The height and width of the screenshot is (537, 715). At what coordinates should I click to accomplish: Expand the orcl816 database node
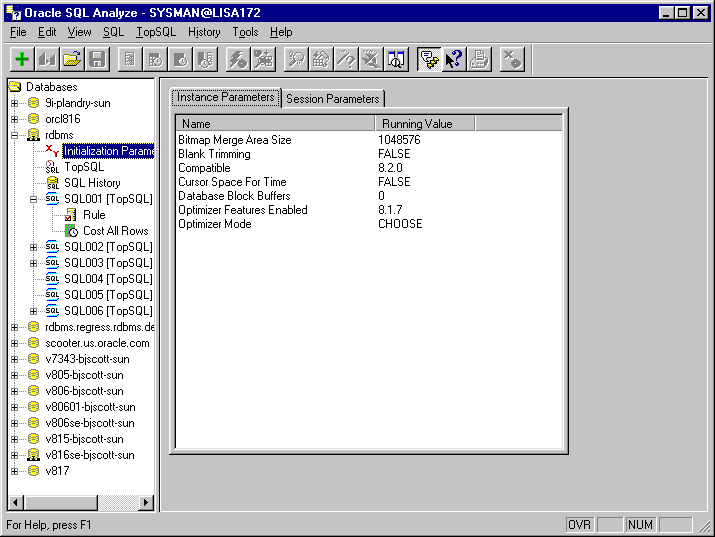15,119
